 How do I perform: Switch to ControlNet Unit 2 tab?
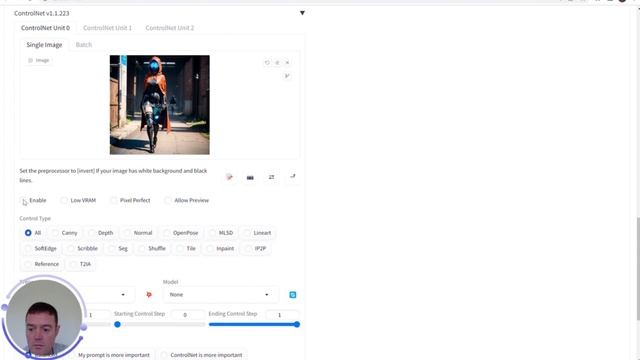click(x=170, y=28)
